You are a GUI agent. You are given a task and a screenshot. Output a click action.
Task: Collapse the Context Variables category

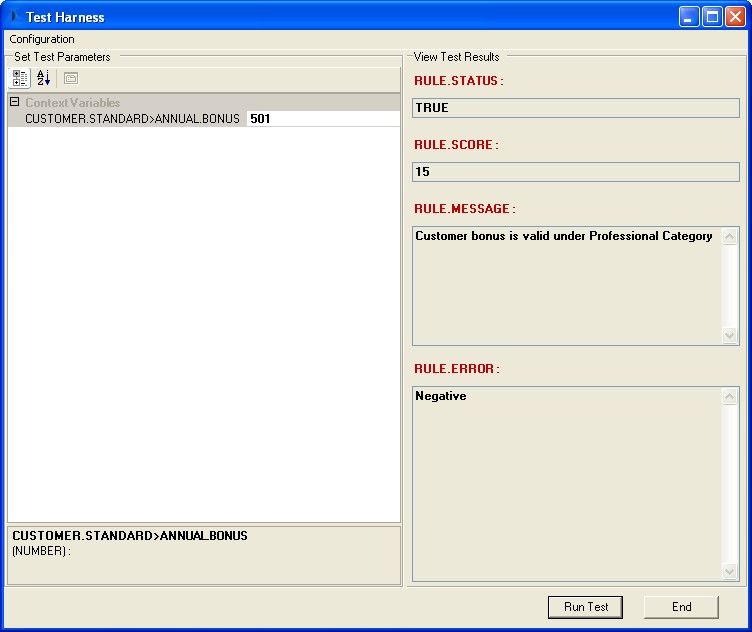pos(15,102)
